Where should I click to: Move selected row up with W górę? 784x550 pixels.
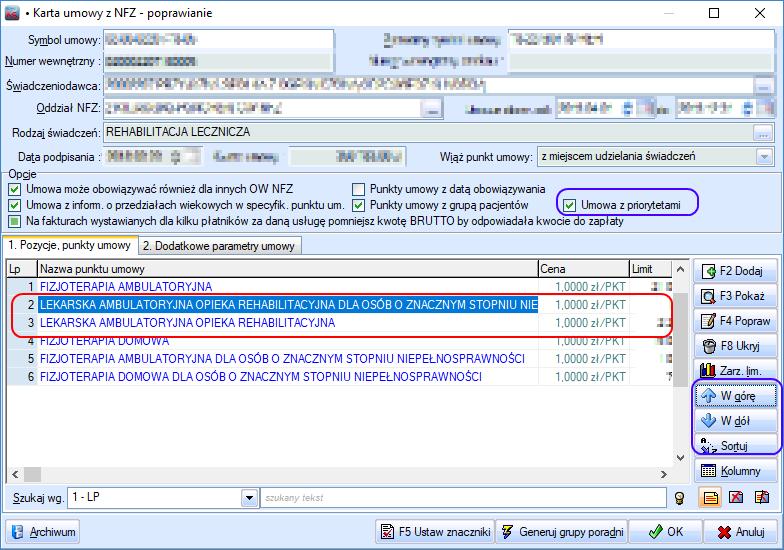point(734,396)
